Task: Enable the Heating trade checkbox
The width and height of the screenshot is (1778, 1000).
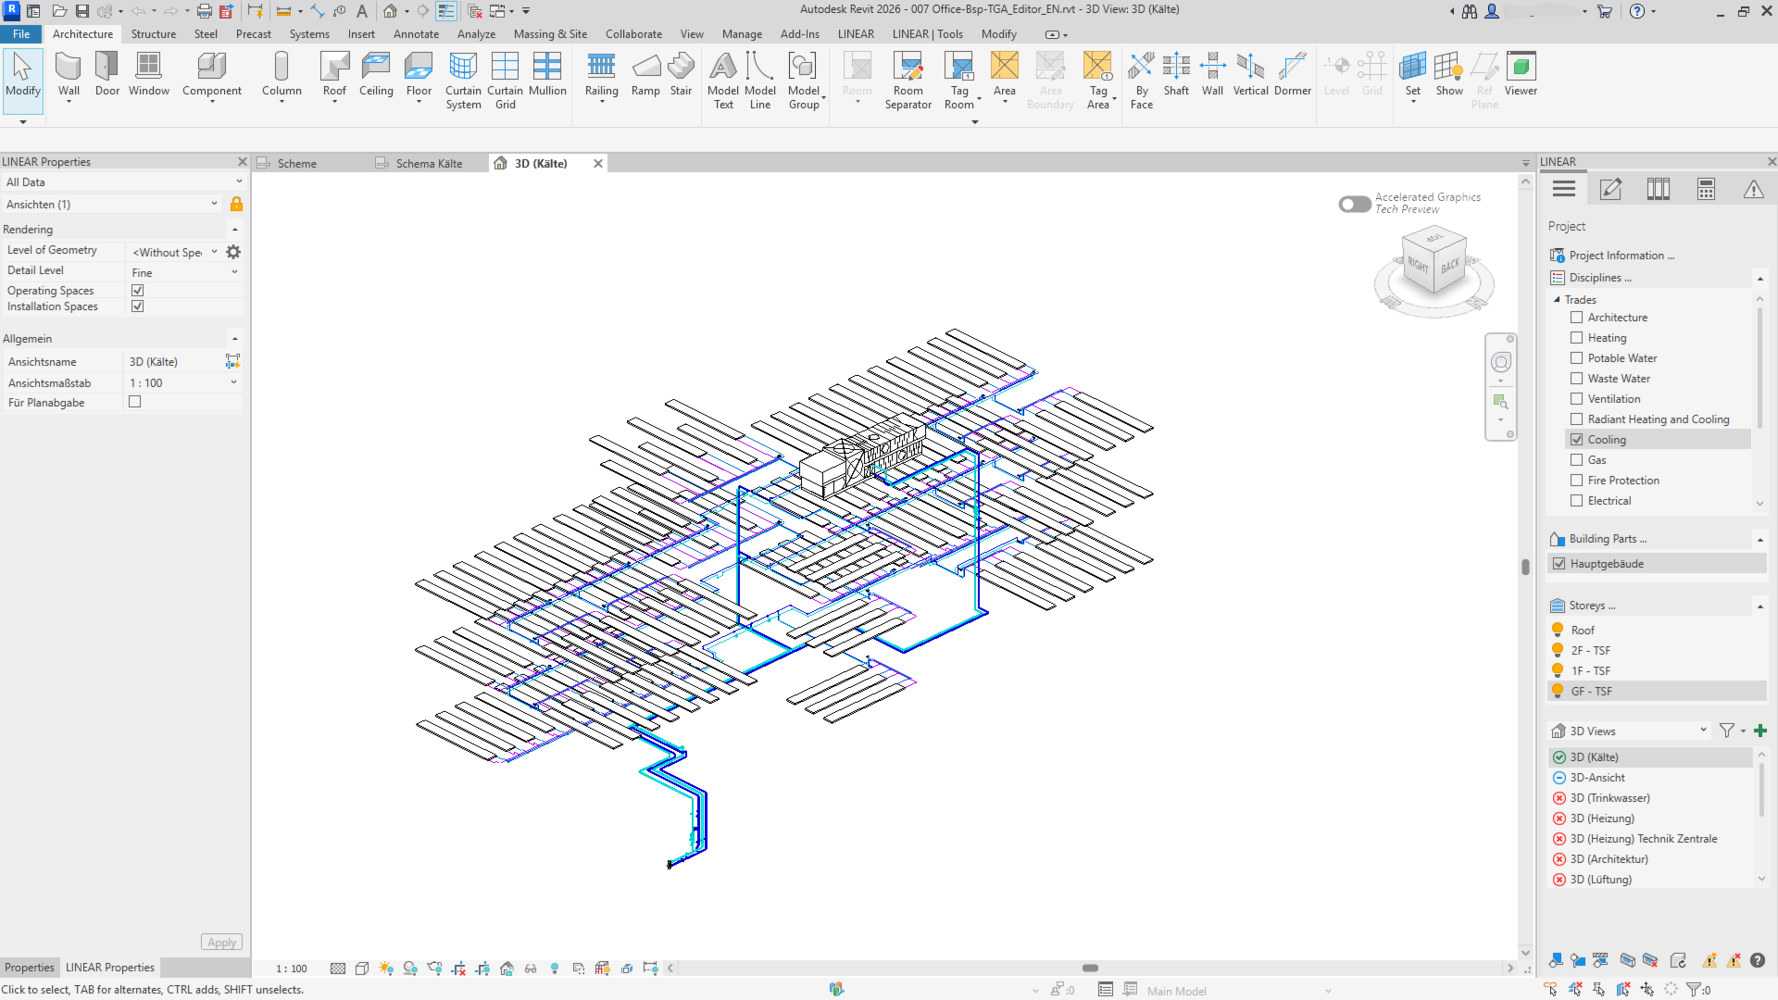Action: [1576, 338]
